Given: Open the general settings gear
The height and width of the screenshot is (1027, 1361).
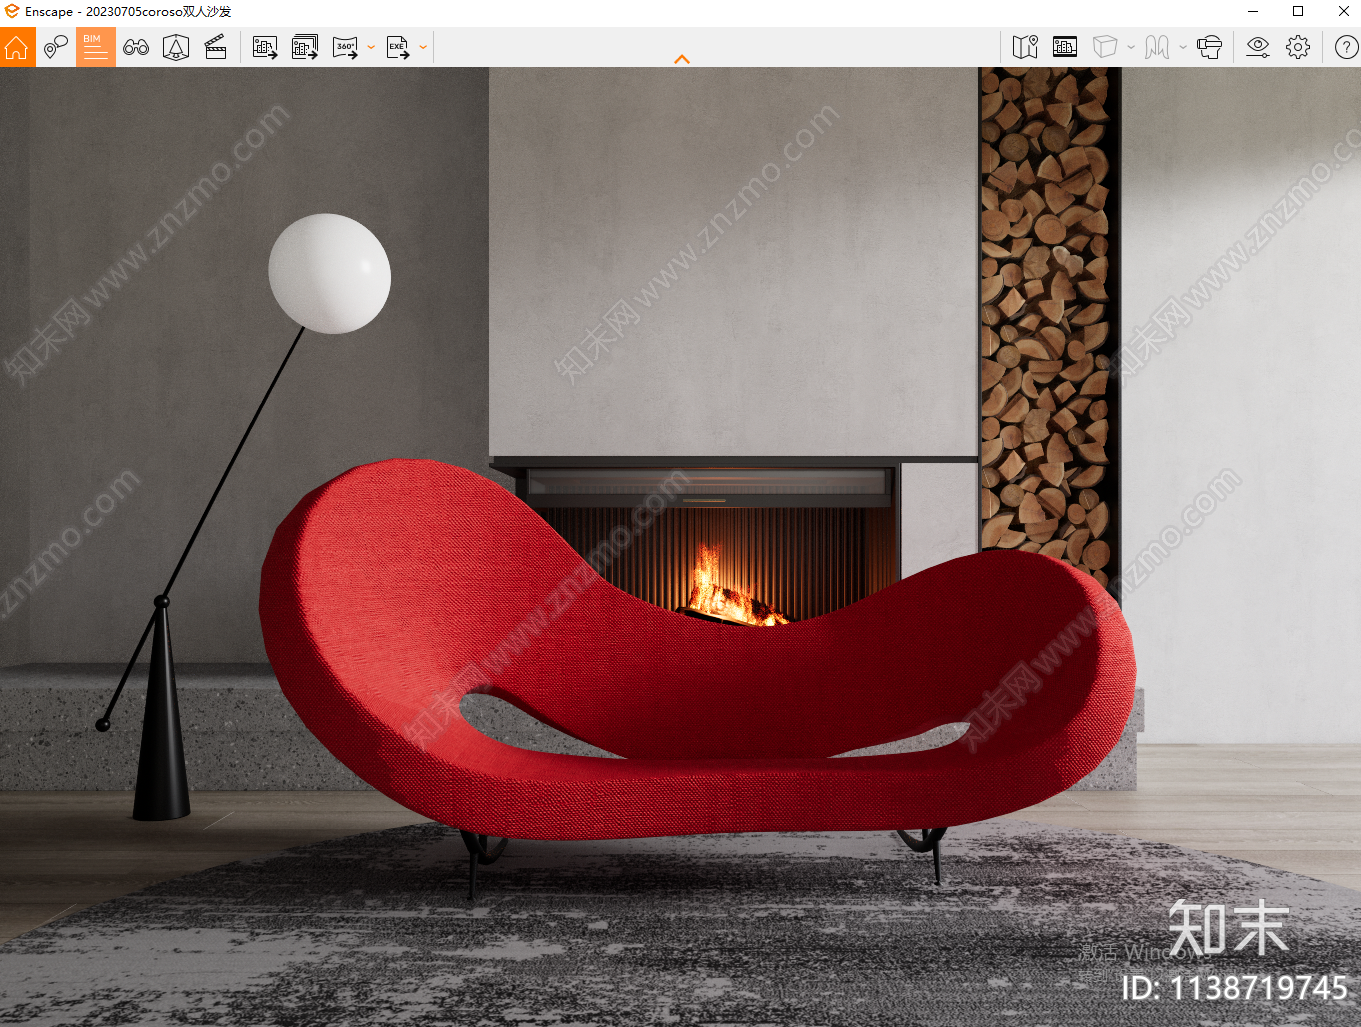Looking at the screenshot, I should 1298,47.
